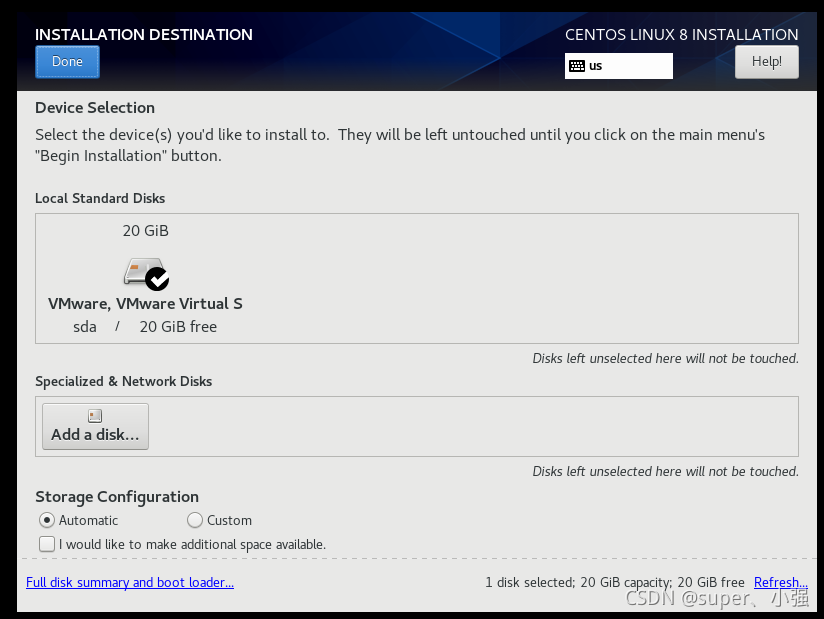Screen dimensions: 824x619
Task: Click the keyboard layout icon
Action: (x=576, y=66)
